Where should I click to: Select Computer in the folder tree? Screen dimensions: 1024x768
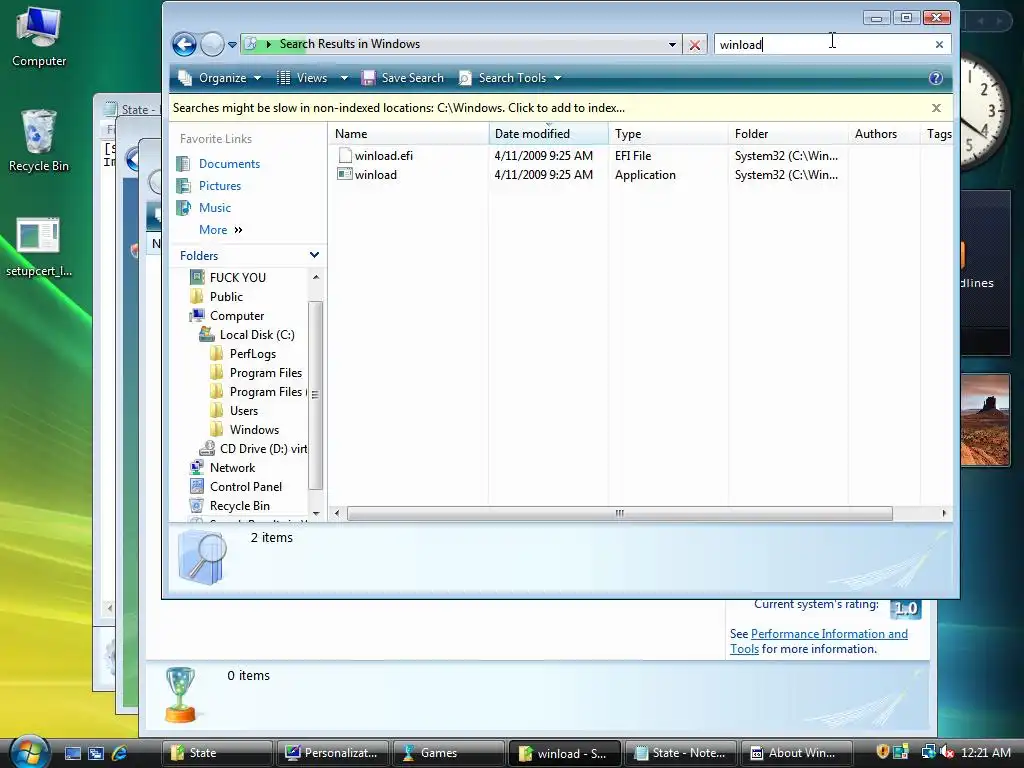point(236,315)
